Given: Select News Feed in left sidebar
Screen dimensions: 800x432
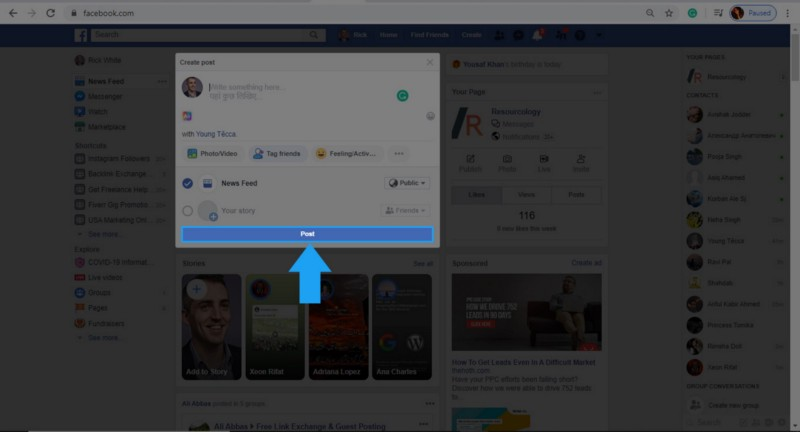Looking at the screenshot, I should click(x=106, y=82).
